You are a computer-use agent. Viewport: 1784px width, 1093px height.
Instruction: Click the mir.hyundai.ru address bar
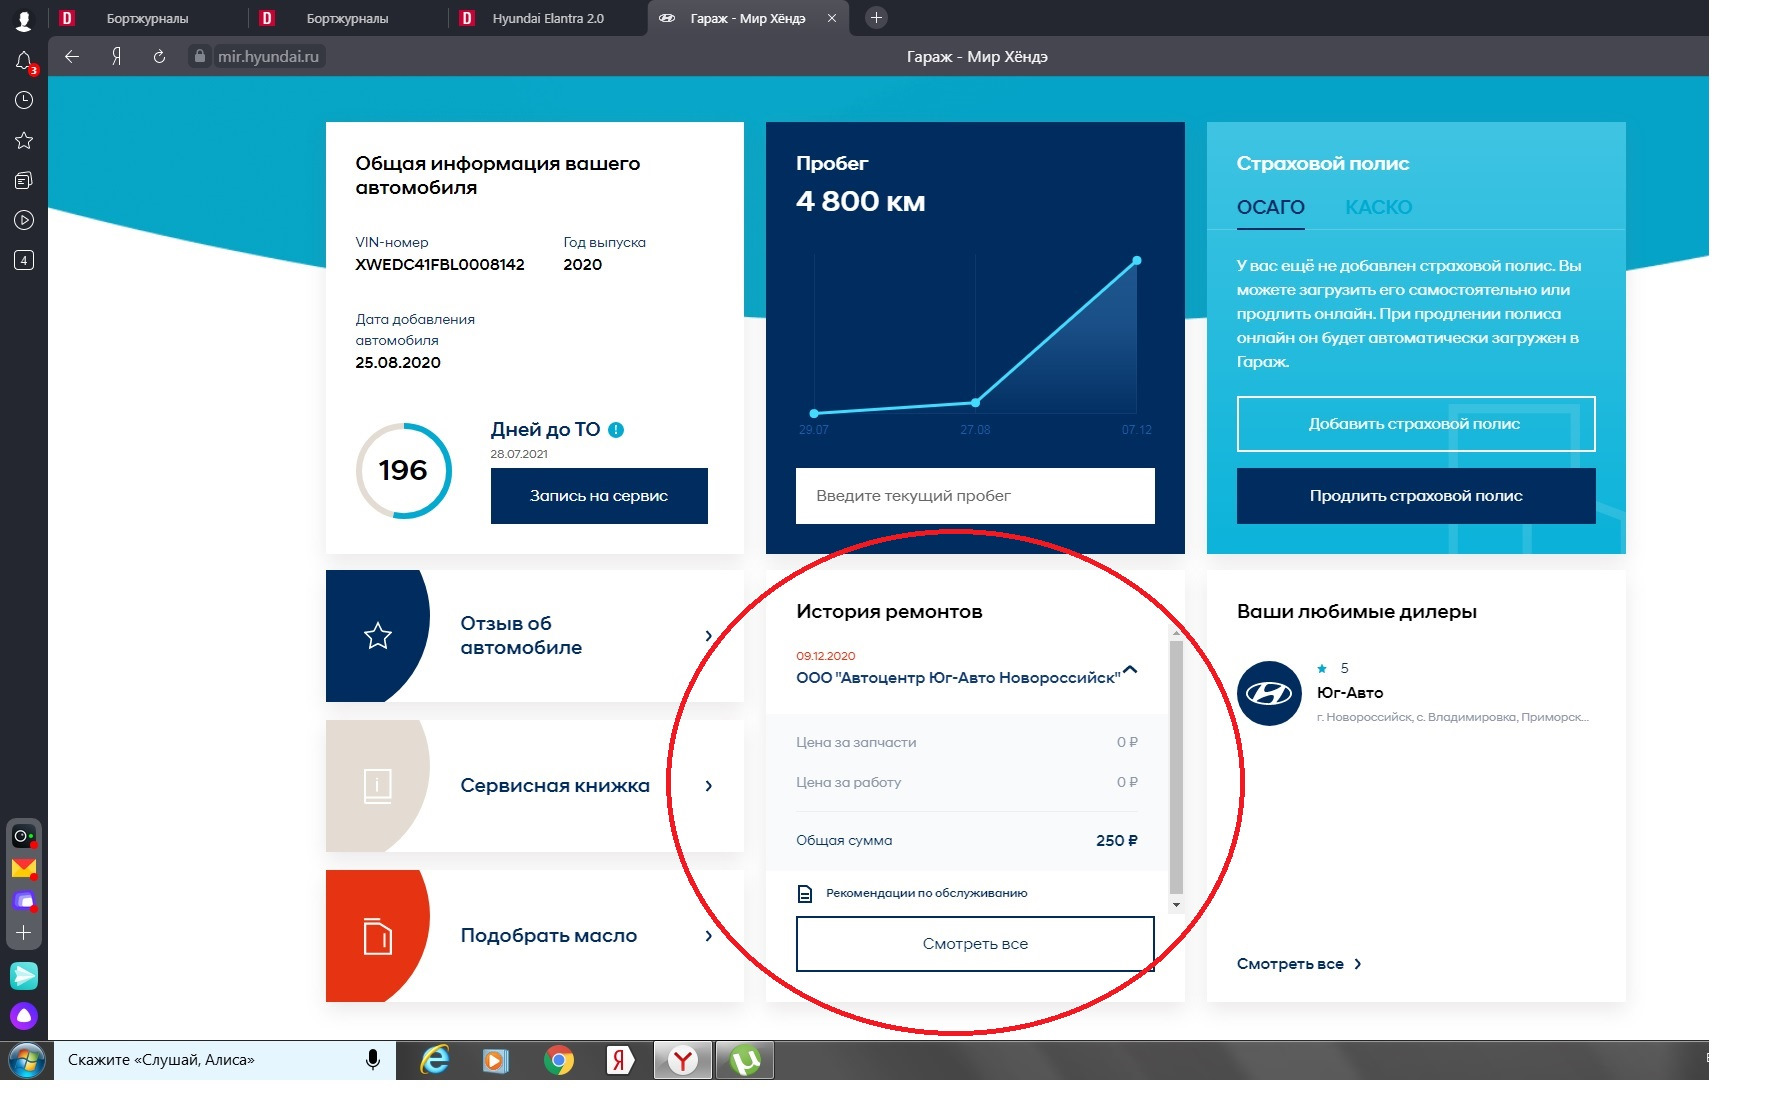268,57
